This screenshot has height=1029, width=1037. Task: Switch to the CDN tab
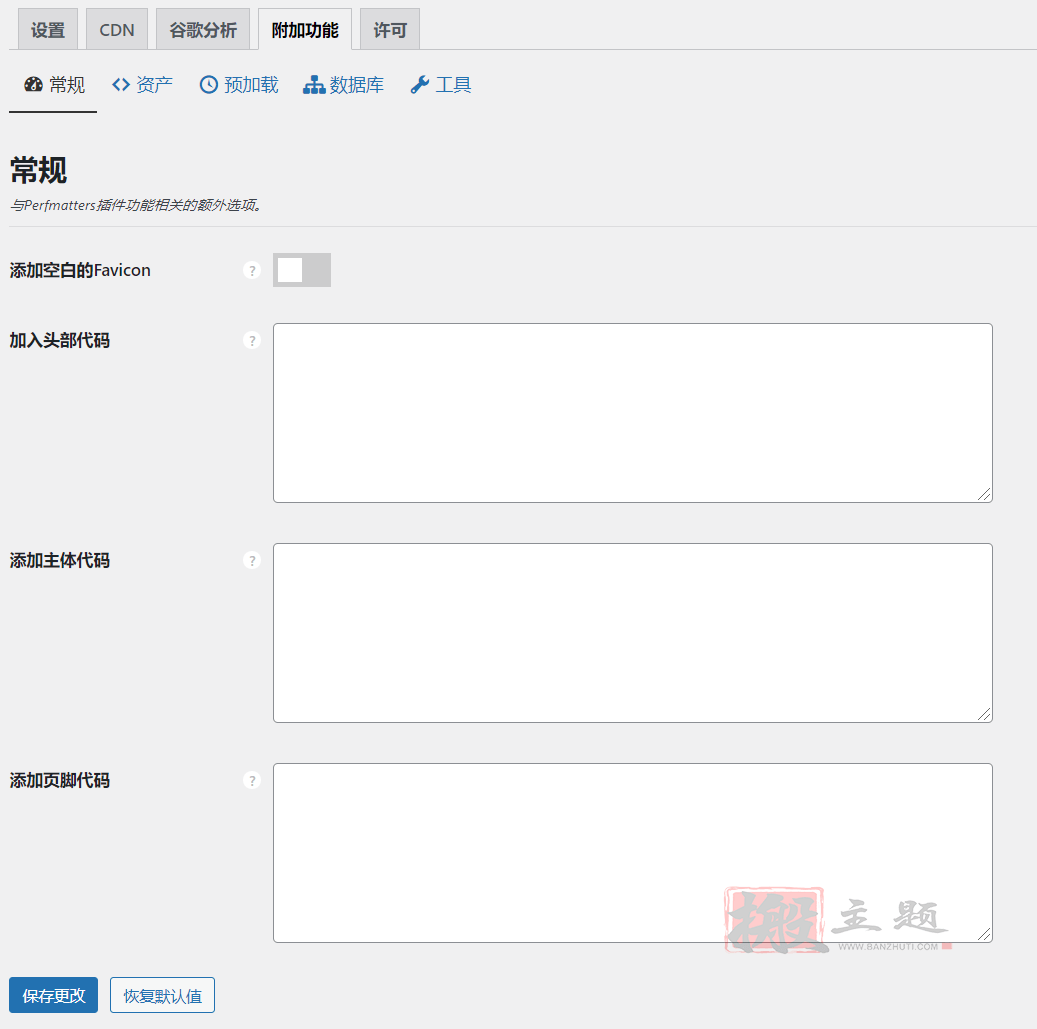(x=116, y=29)
